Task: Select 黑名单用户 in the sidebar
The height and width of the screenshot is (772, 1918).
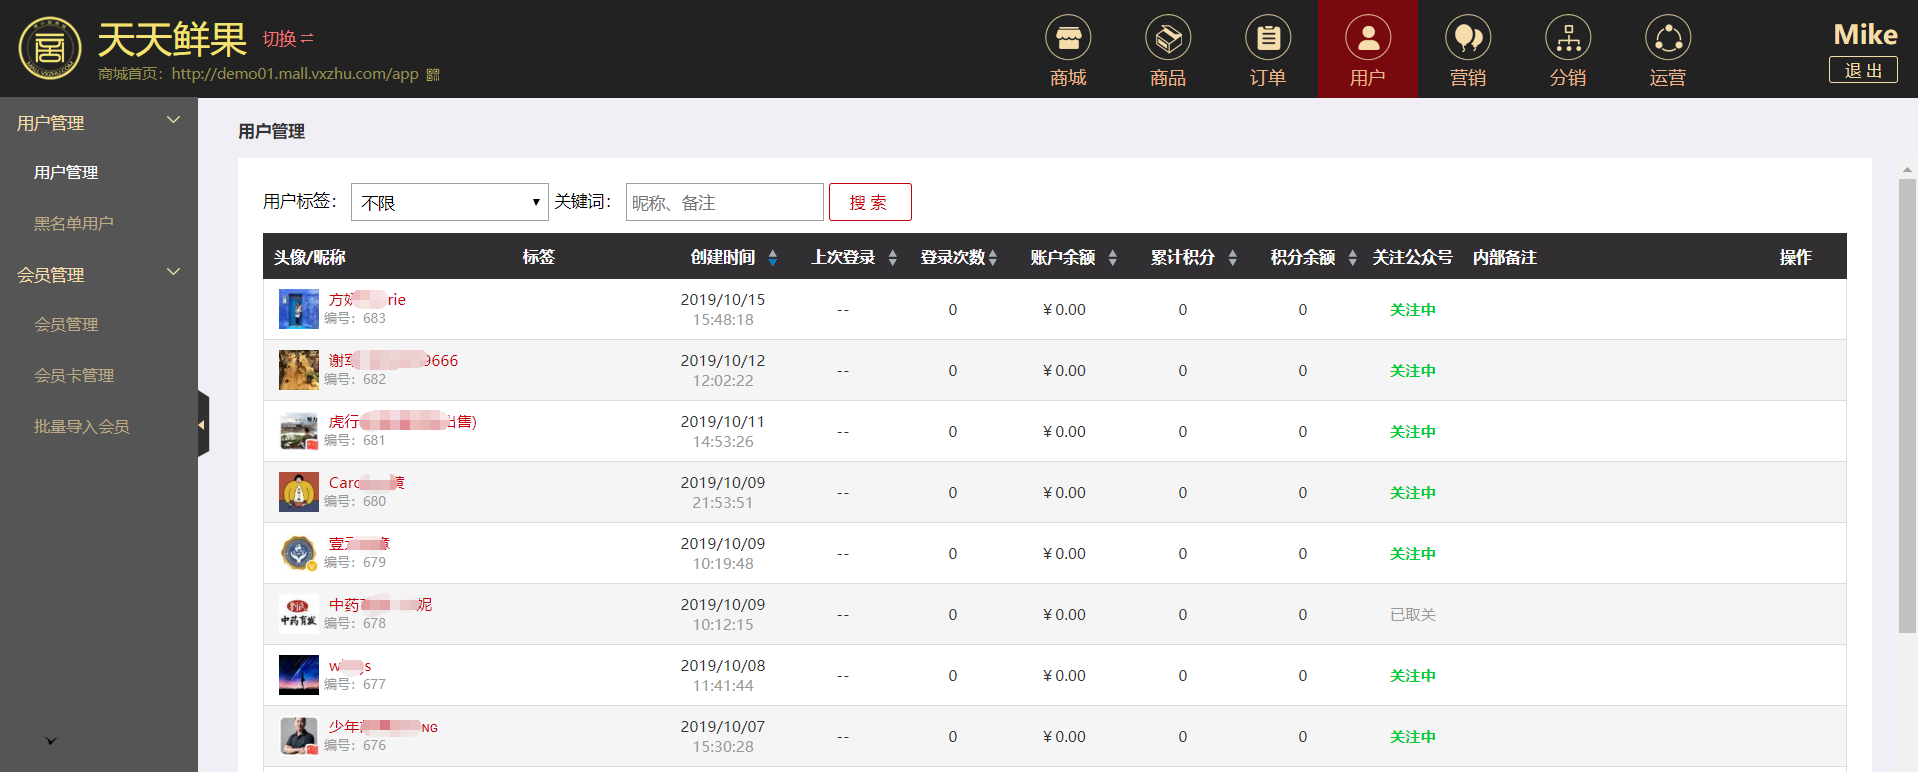Action: [x=73, y=224]
